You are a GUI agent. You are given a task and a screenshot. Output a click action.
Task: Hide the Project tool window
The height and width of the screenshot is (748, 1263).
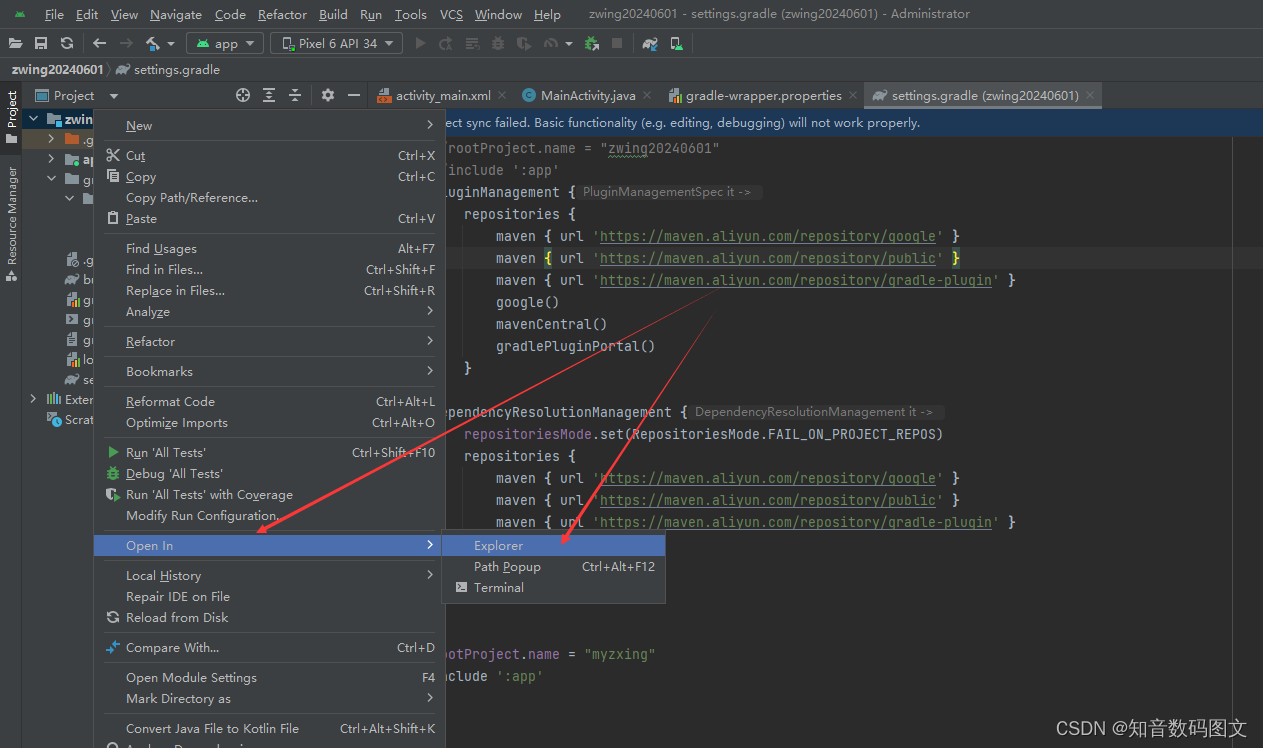pyautogui.click(x=355, y=95)
